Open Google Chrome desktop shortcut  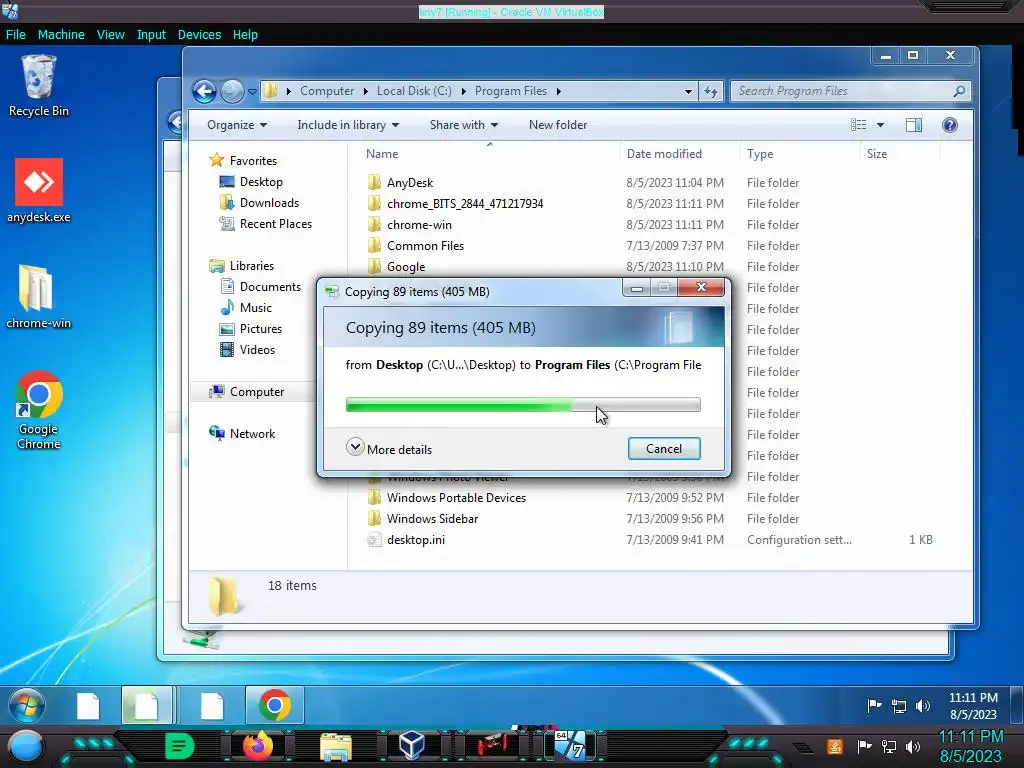pos(39,410)
